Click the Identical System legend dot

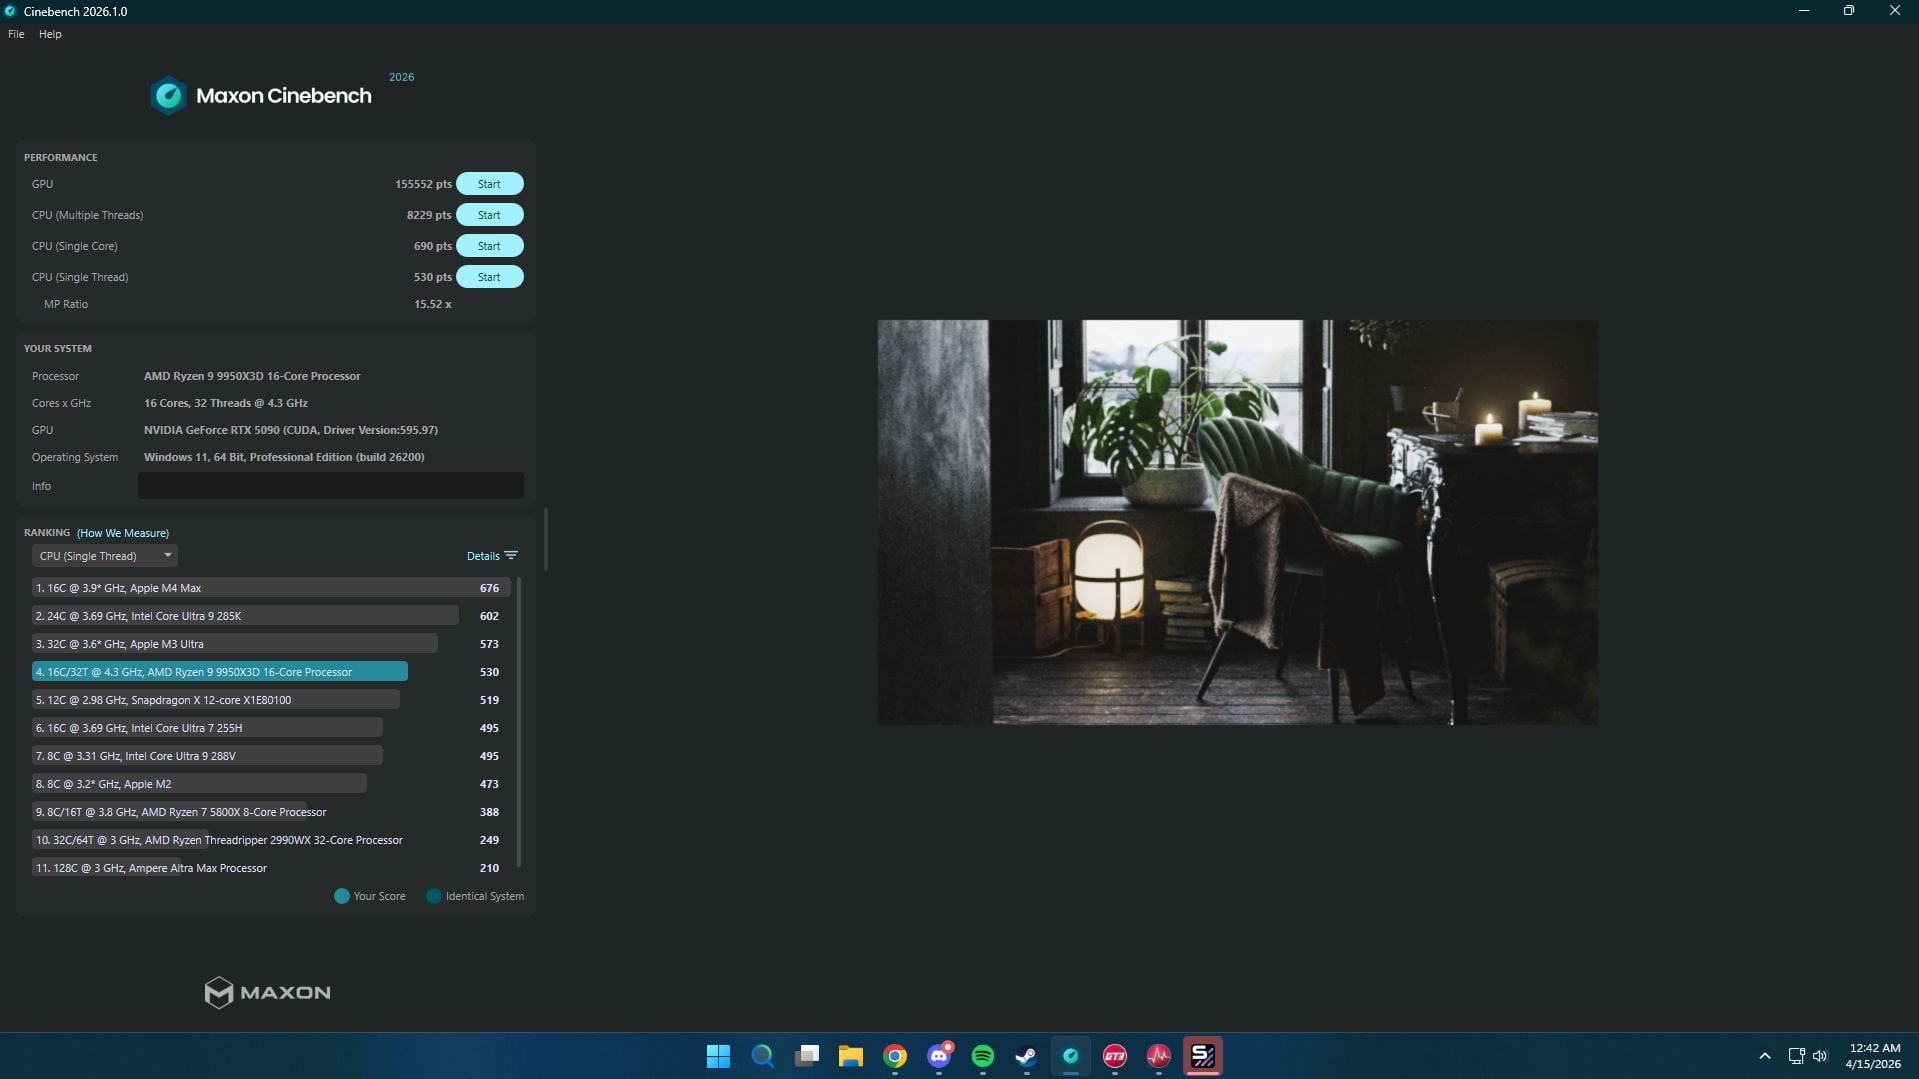click(x=434, y=896)
